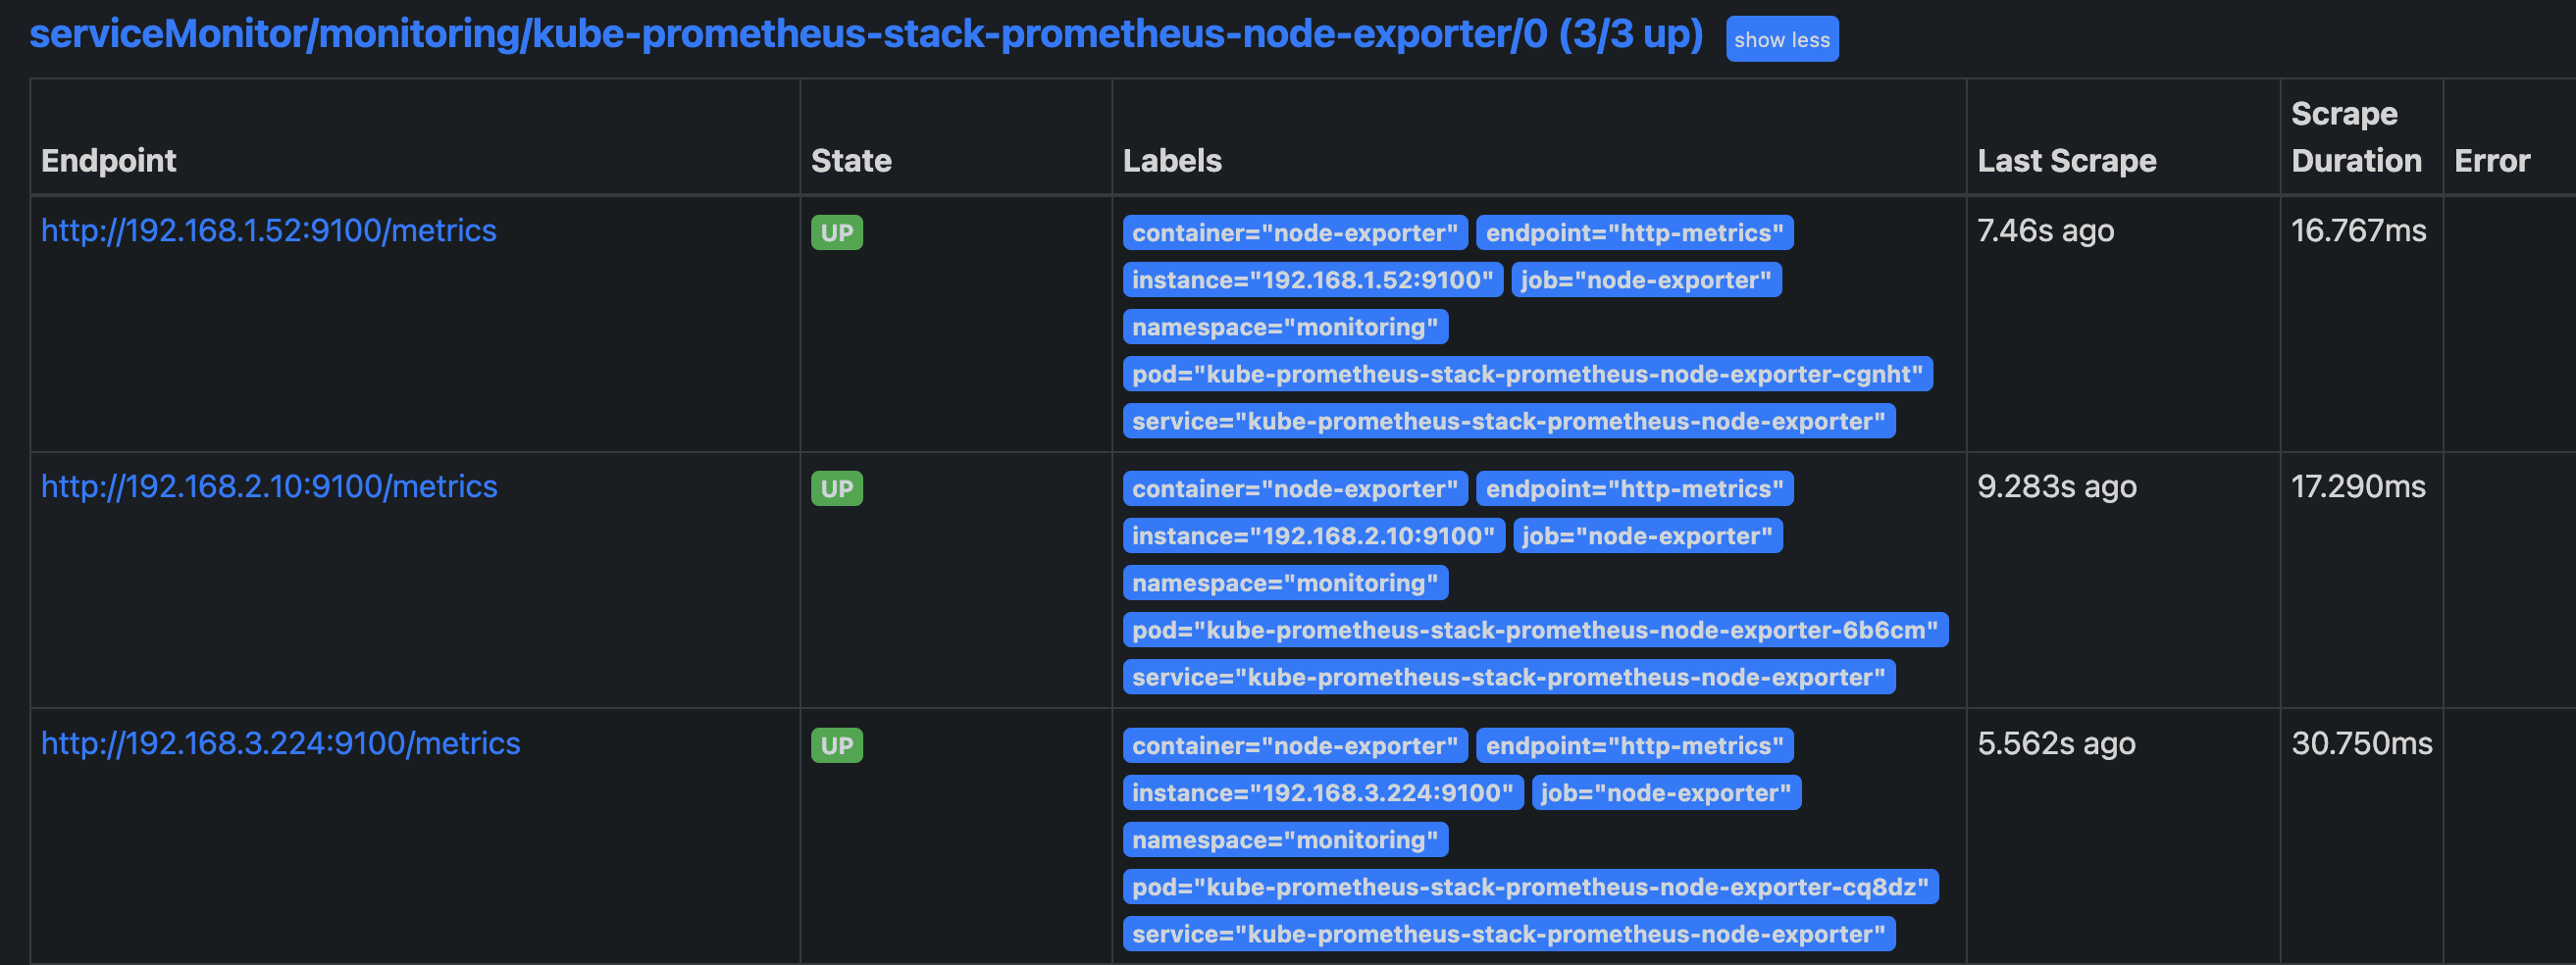Click the State column header

851,161
